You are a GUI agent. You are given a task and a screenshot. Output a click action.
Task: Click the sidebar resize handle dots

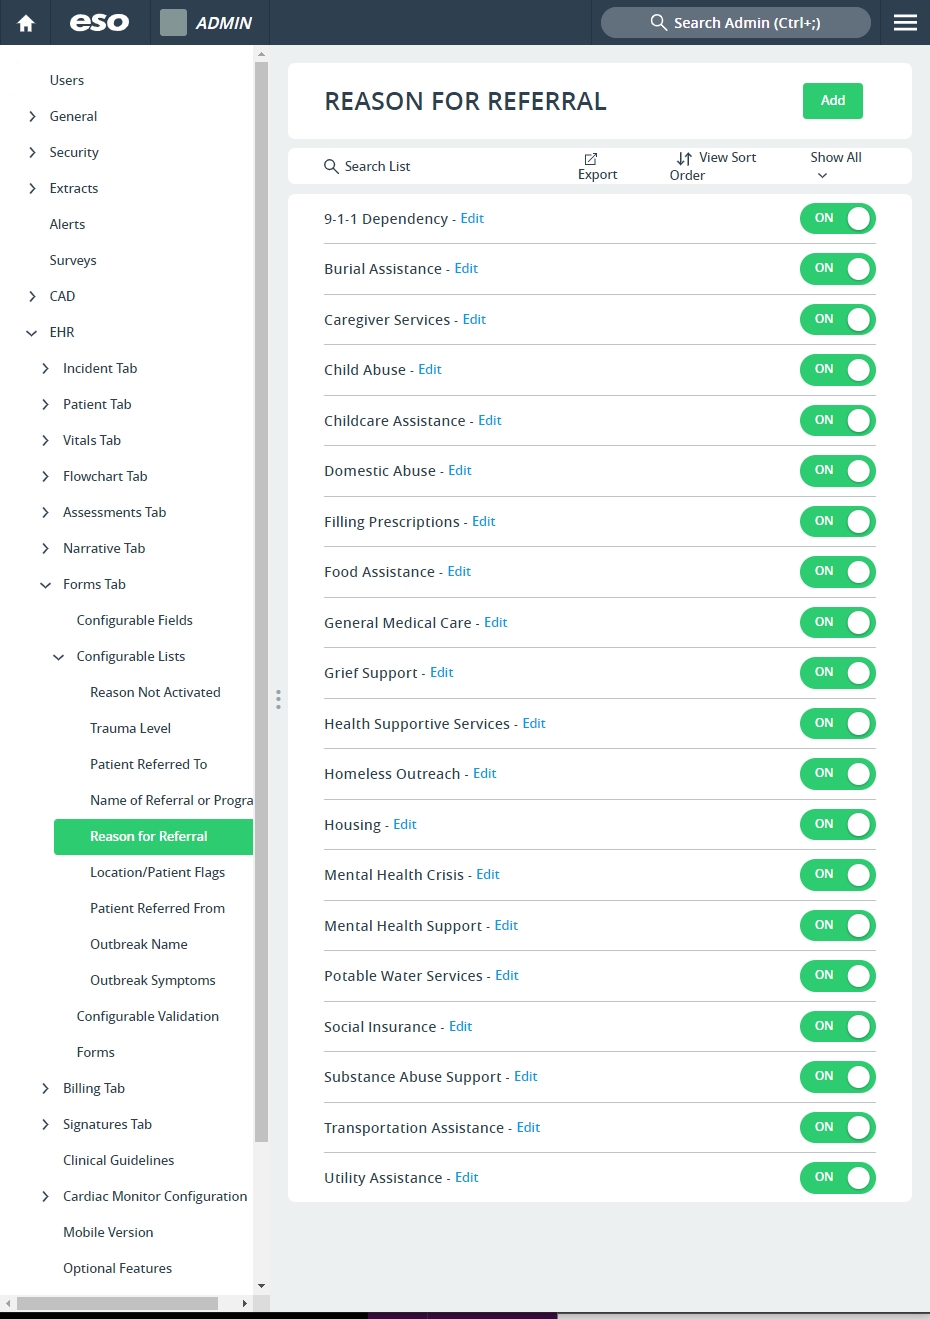[278, 699]
